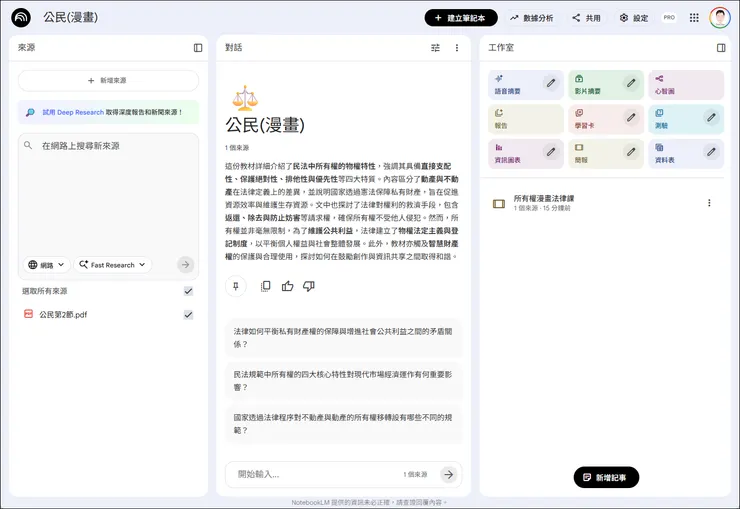
Task: Open 數據分析 analytics
Action: pos(531,18)
